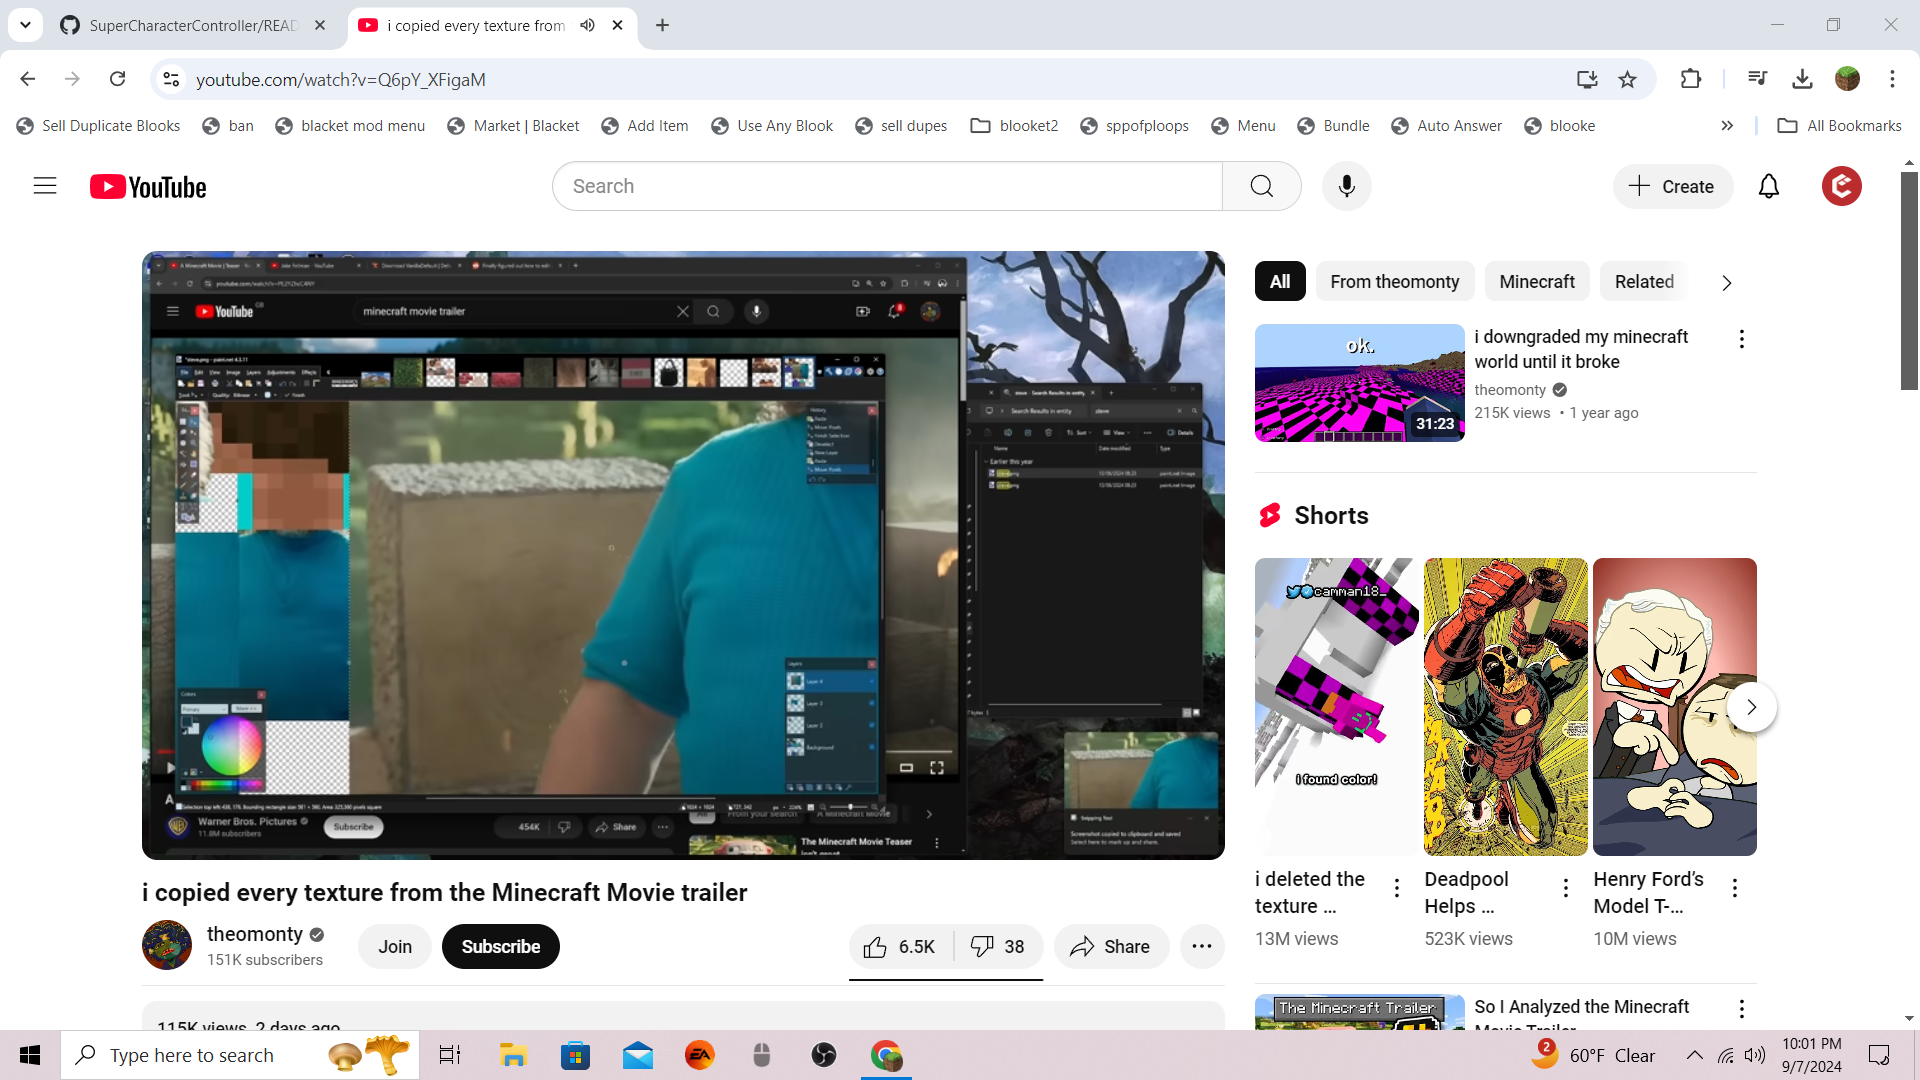This screenshot has height=1080, width=1920.
Task: Open 'i deleted the texture' Short thumbnail
Action: tap(1336, 706)
